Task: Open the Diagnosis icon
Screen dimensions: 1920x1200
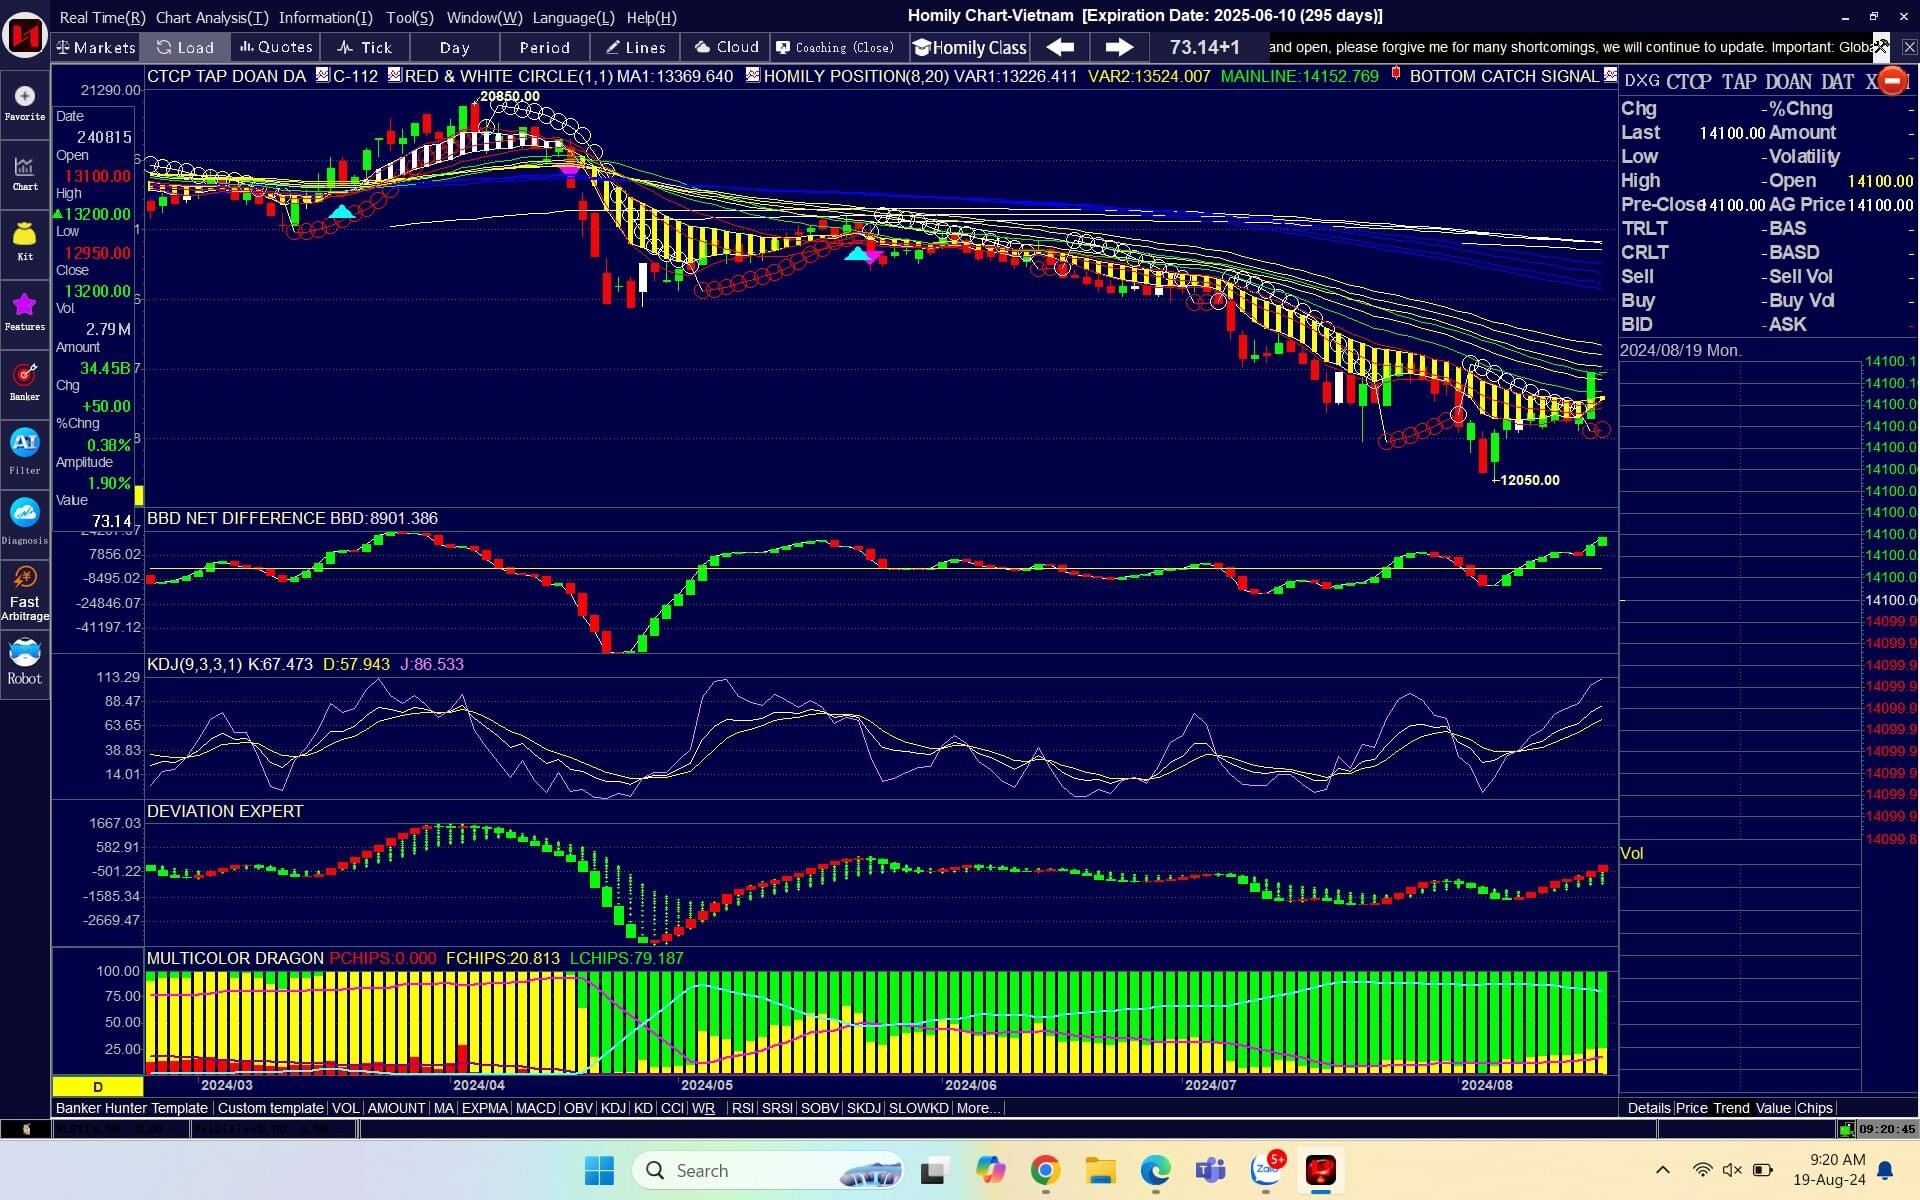Action: pyautogui.click(x=25, y=521)
